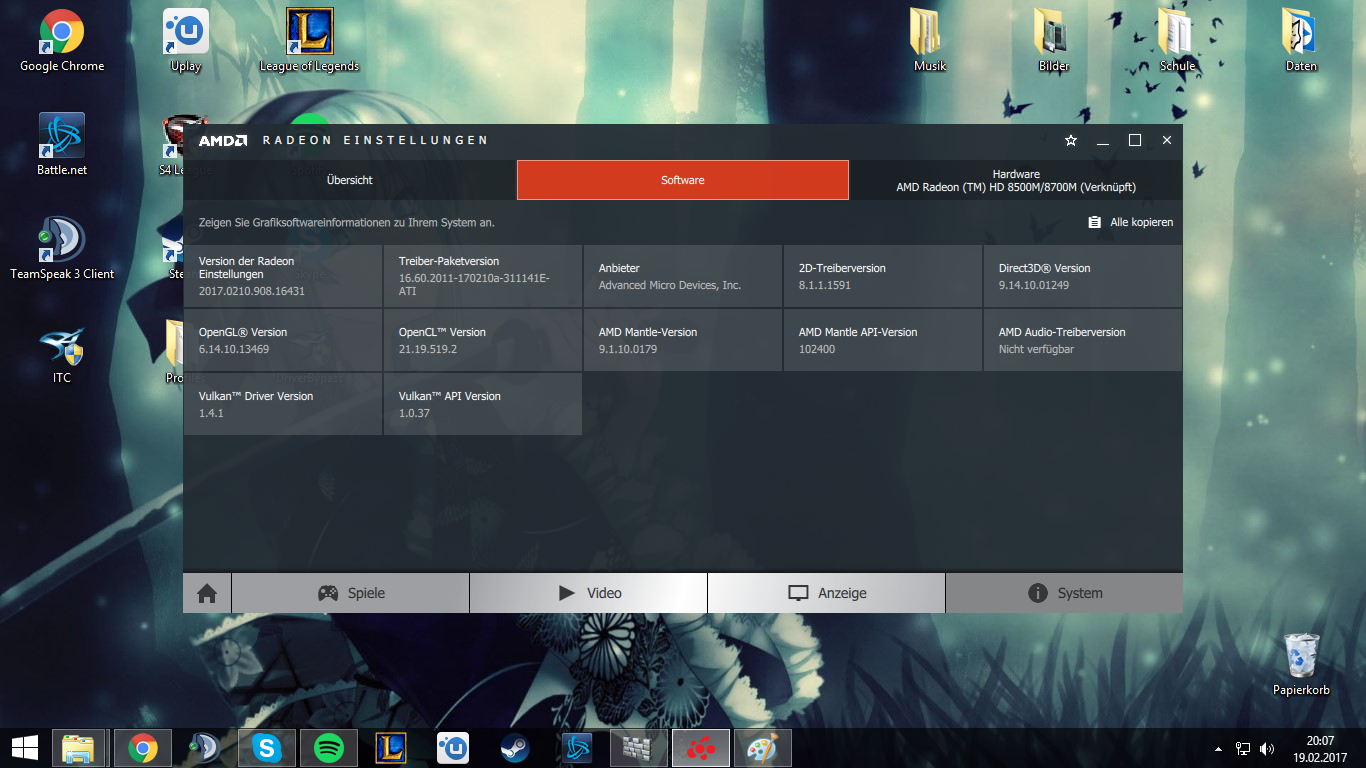Open Steam from the taskbar
Viewport: 1366px width, 768px height.
click(515, 748)
